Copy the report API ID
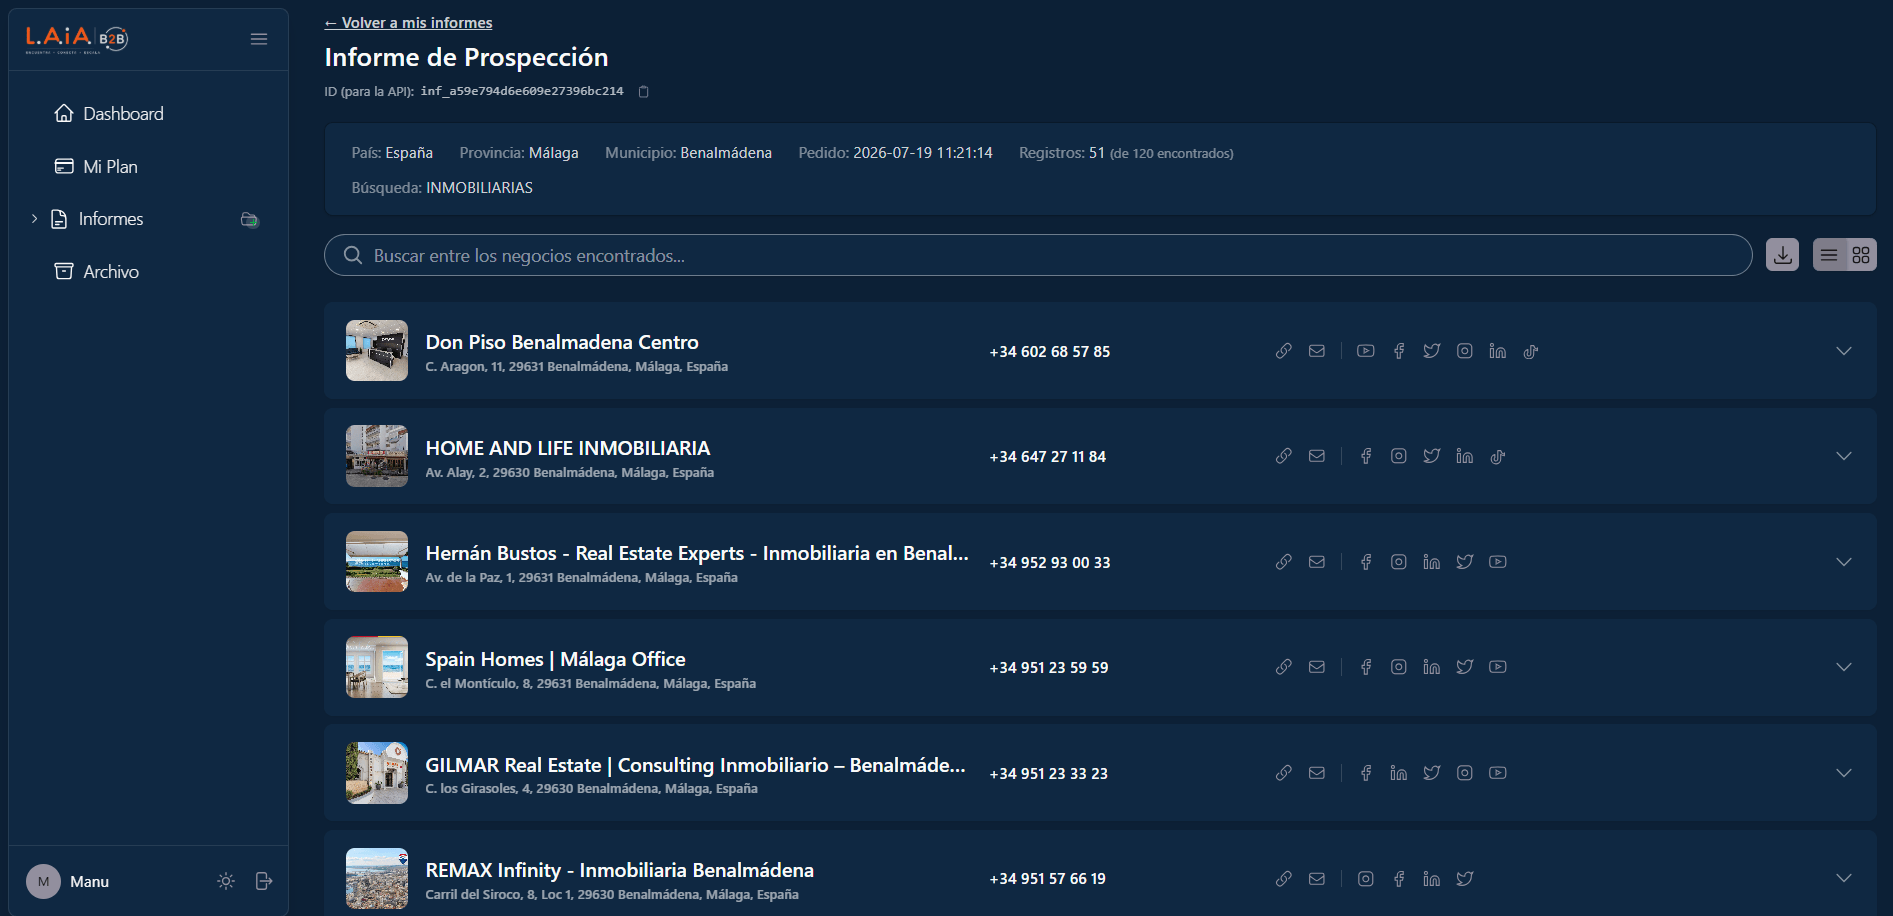Image resolution: width=1893 pixels, height=916 pixels. pos(644,92)
